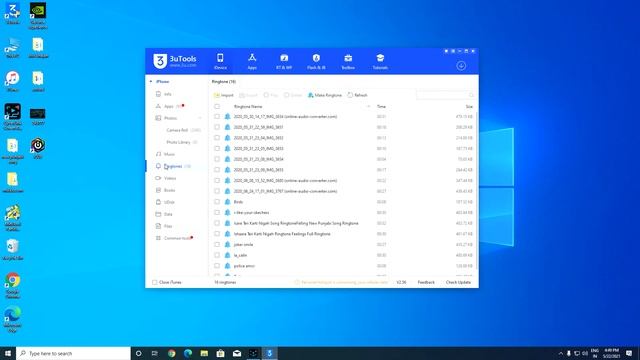Switch to the iDevice tab

220,61
